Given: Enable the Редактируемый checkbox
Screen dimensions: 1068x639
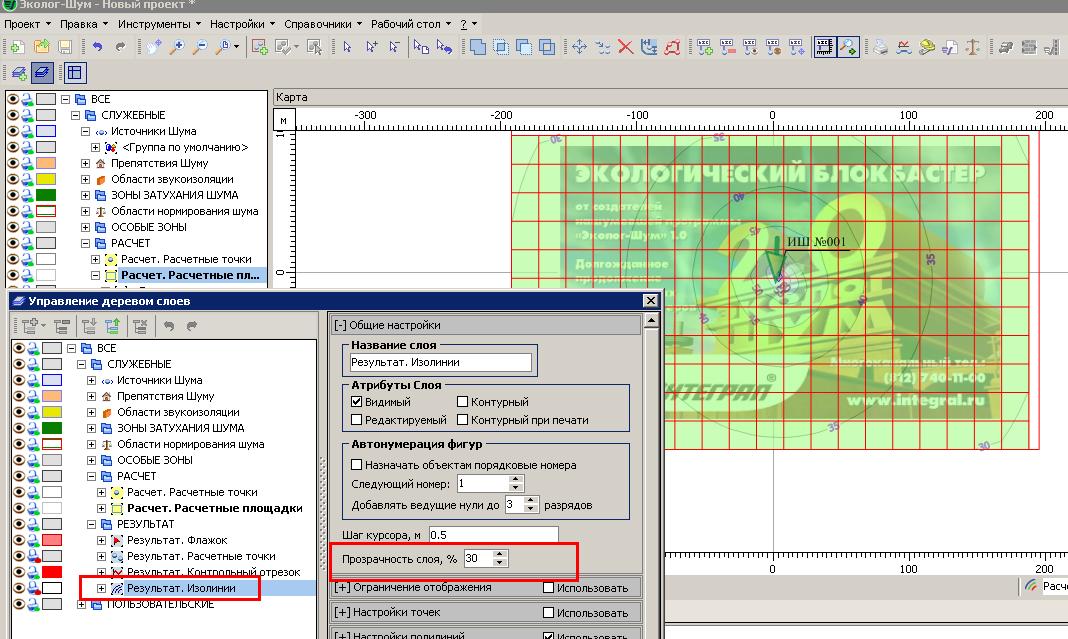Looking at the screenshot, I should coord(357,420).
